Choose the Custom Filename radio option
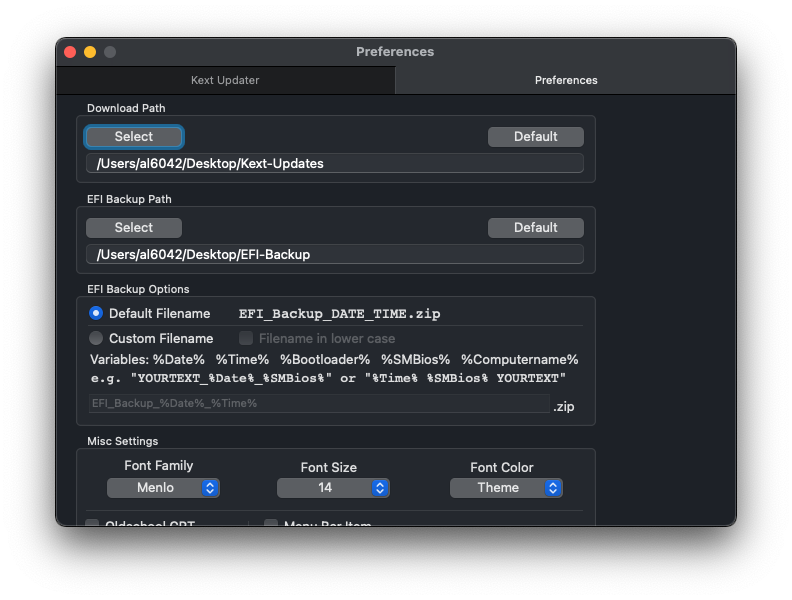792x600 pixels. (96, 339)
